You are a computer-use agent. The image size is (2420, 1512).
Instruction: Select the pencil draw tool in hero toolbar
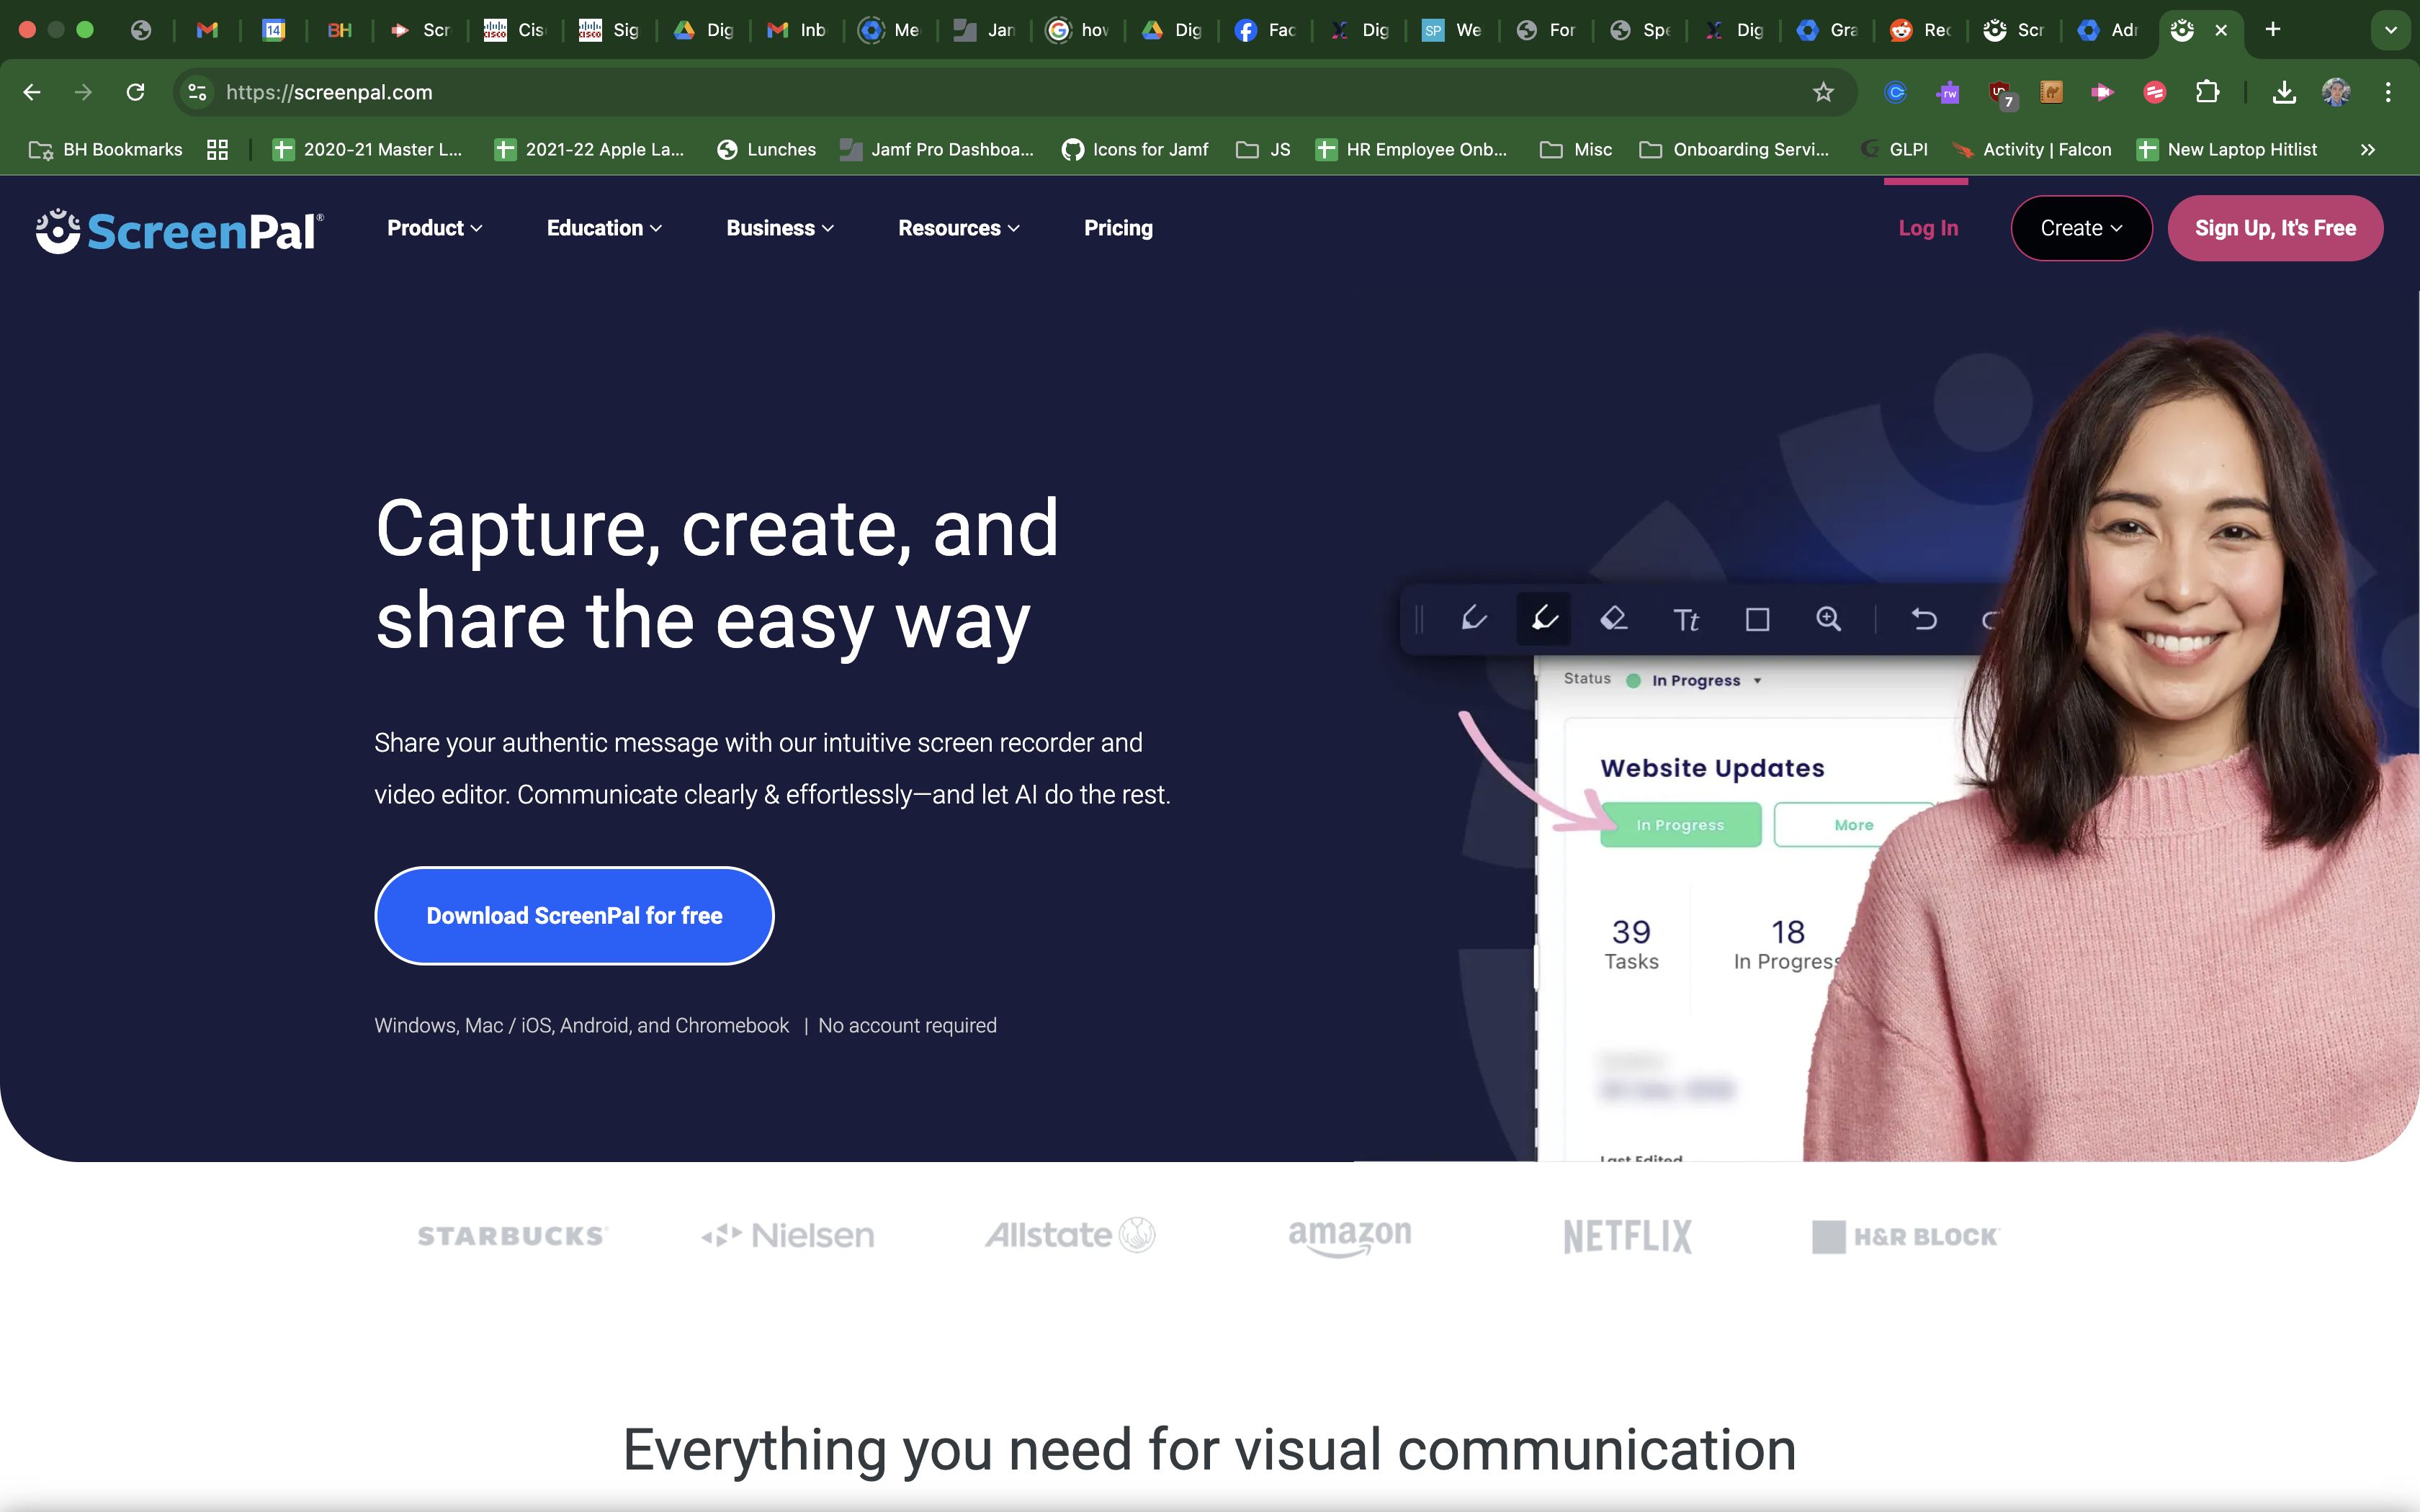click(x=1473, y=619)
